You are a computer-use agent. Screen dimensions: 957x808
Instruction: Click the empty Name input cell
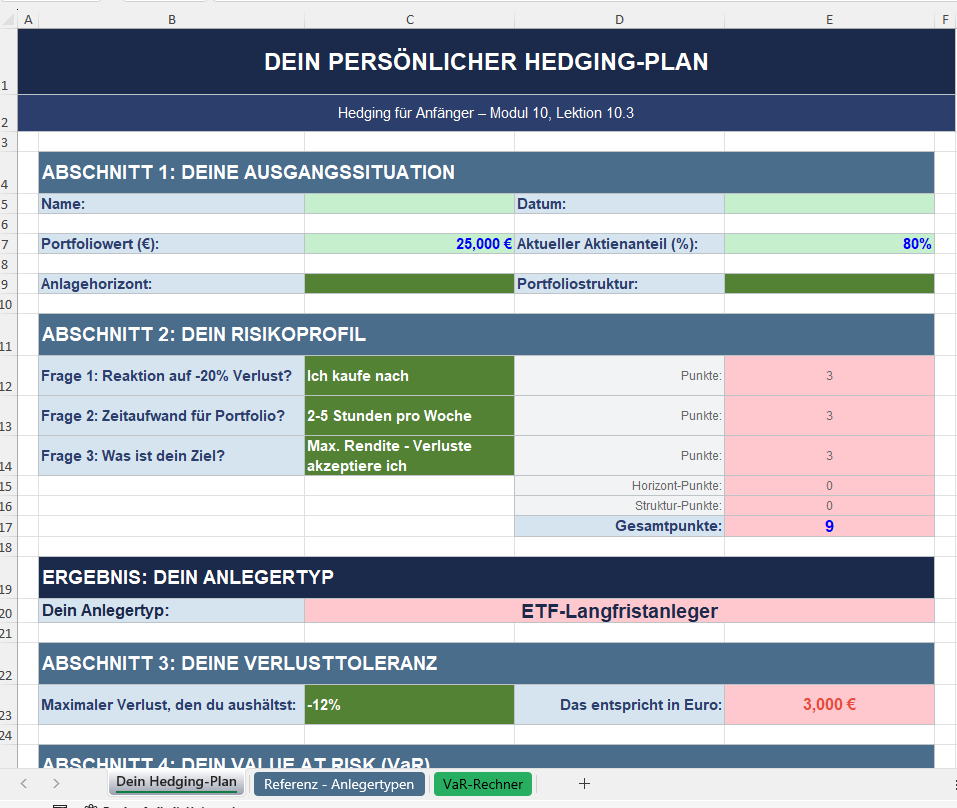[x=410, y=204]
